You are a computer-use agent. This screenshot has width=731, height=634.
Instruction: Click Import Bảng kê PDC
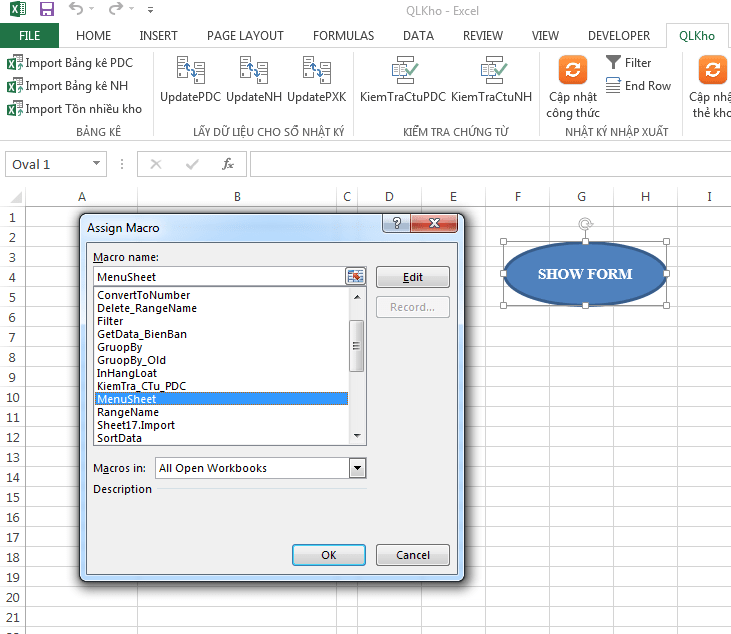pos(70,63)
